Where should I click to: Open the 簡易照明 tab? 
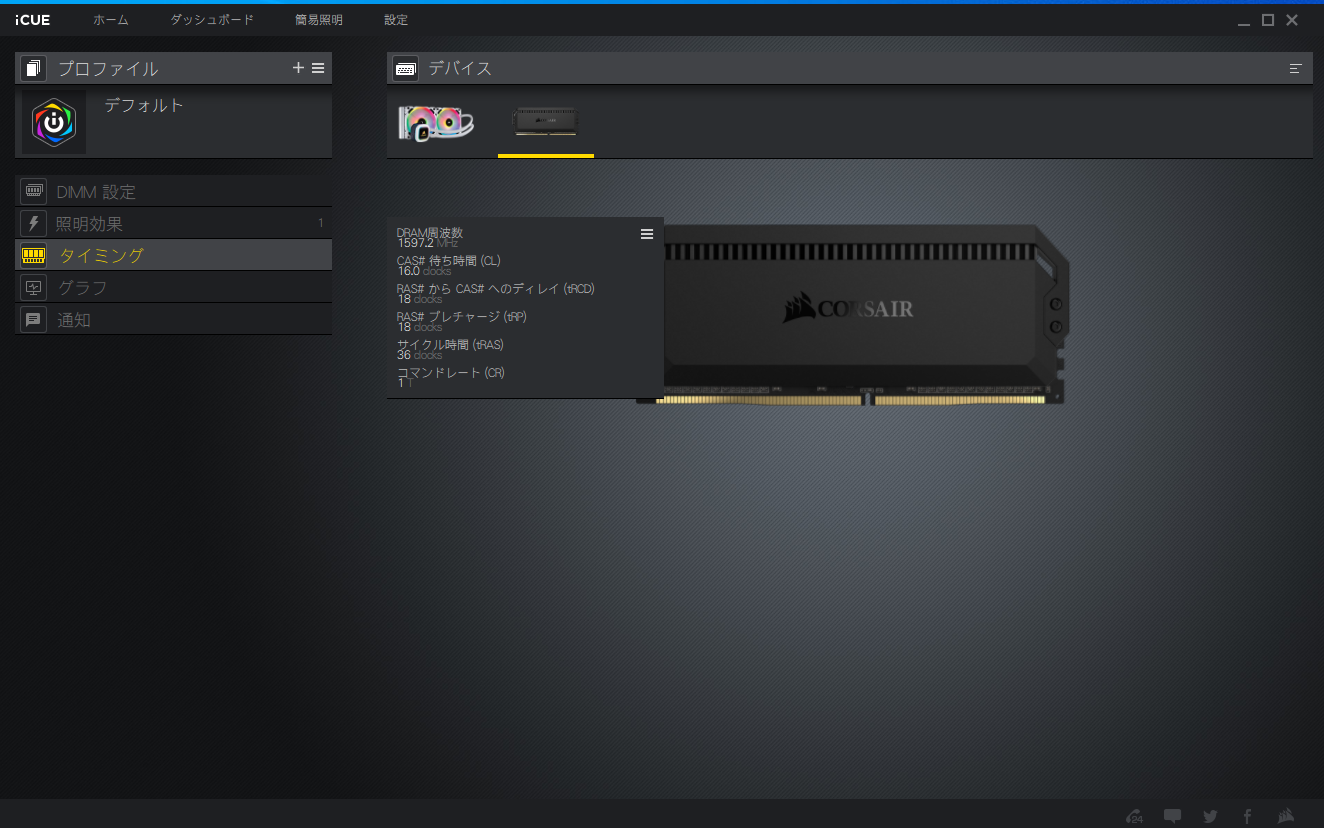319,20
